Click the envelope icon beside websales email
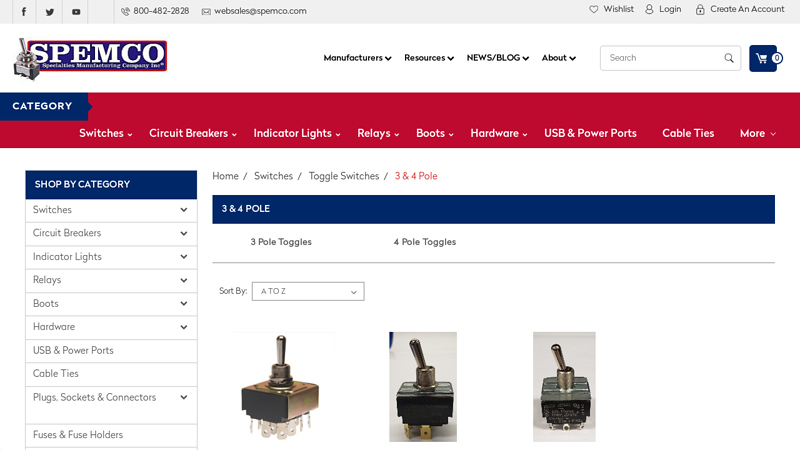The image size is (800, 450). tap(206, 11)
